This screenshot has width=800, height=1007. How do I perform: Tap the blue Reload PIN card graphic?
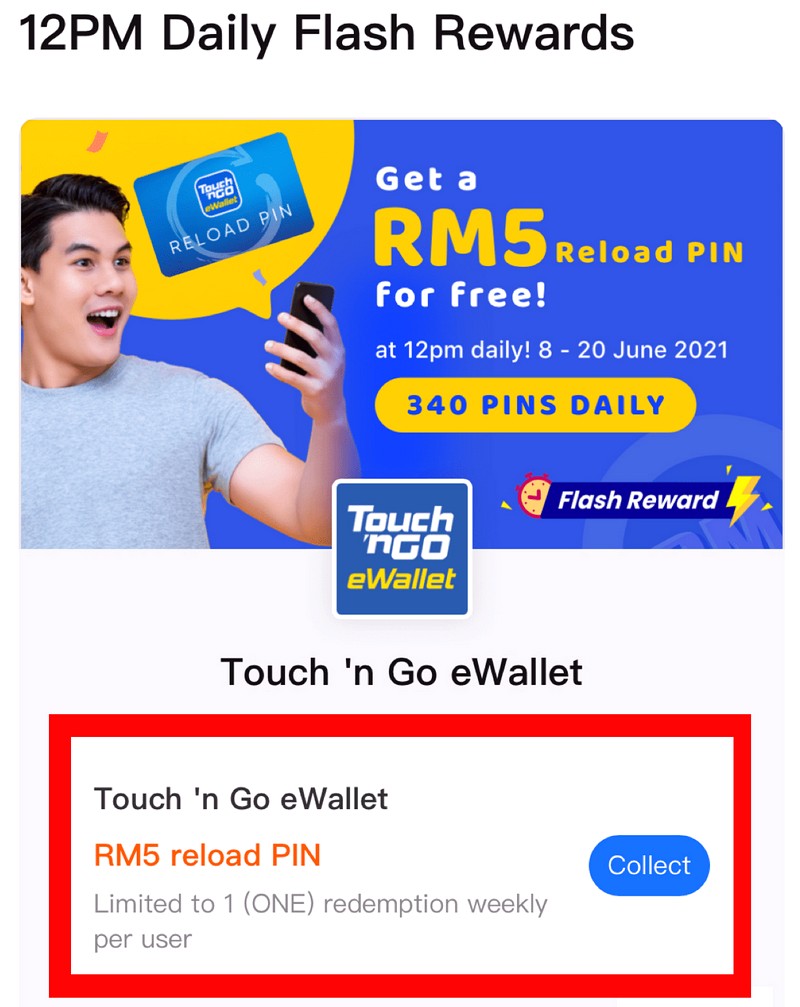click(x=223, y=204)
